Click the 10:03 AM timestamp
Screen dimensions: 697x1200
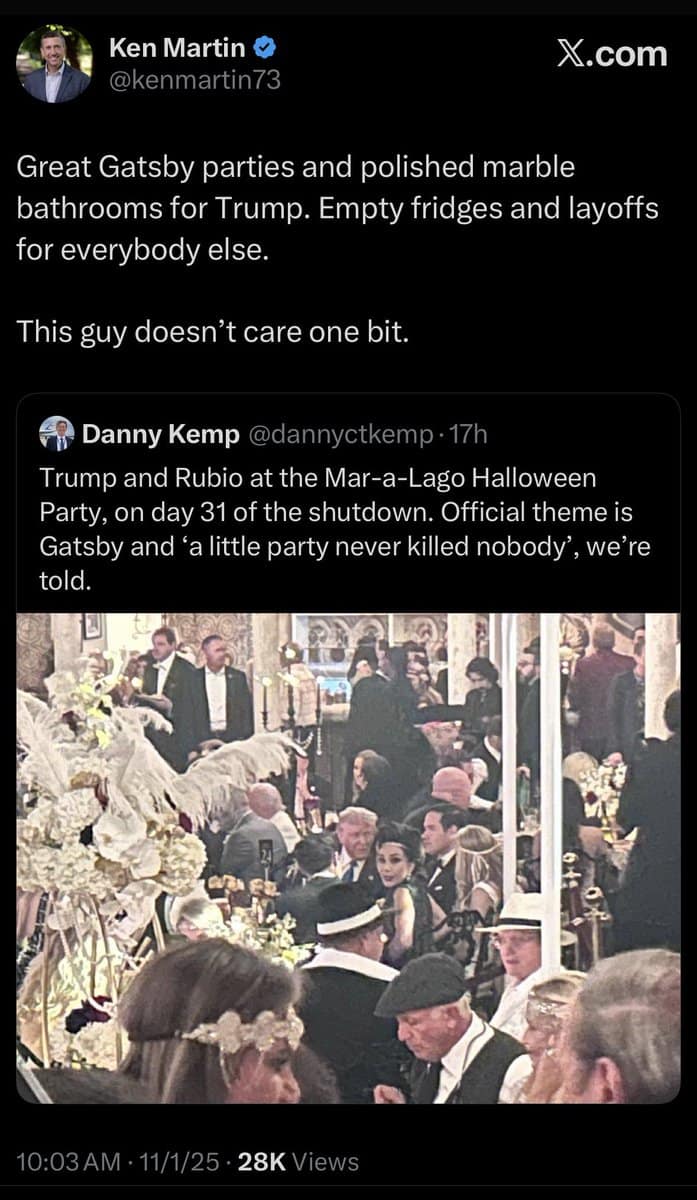click(x=65, y=1161)
